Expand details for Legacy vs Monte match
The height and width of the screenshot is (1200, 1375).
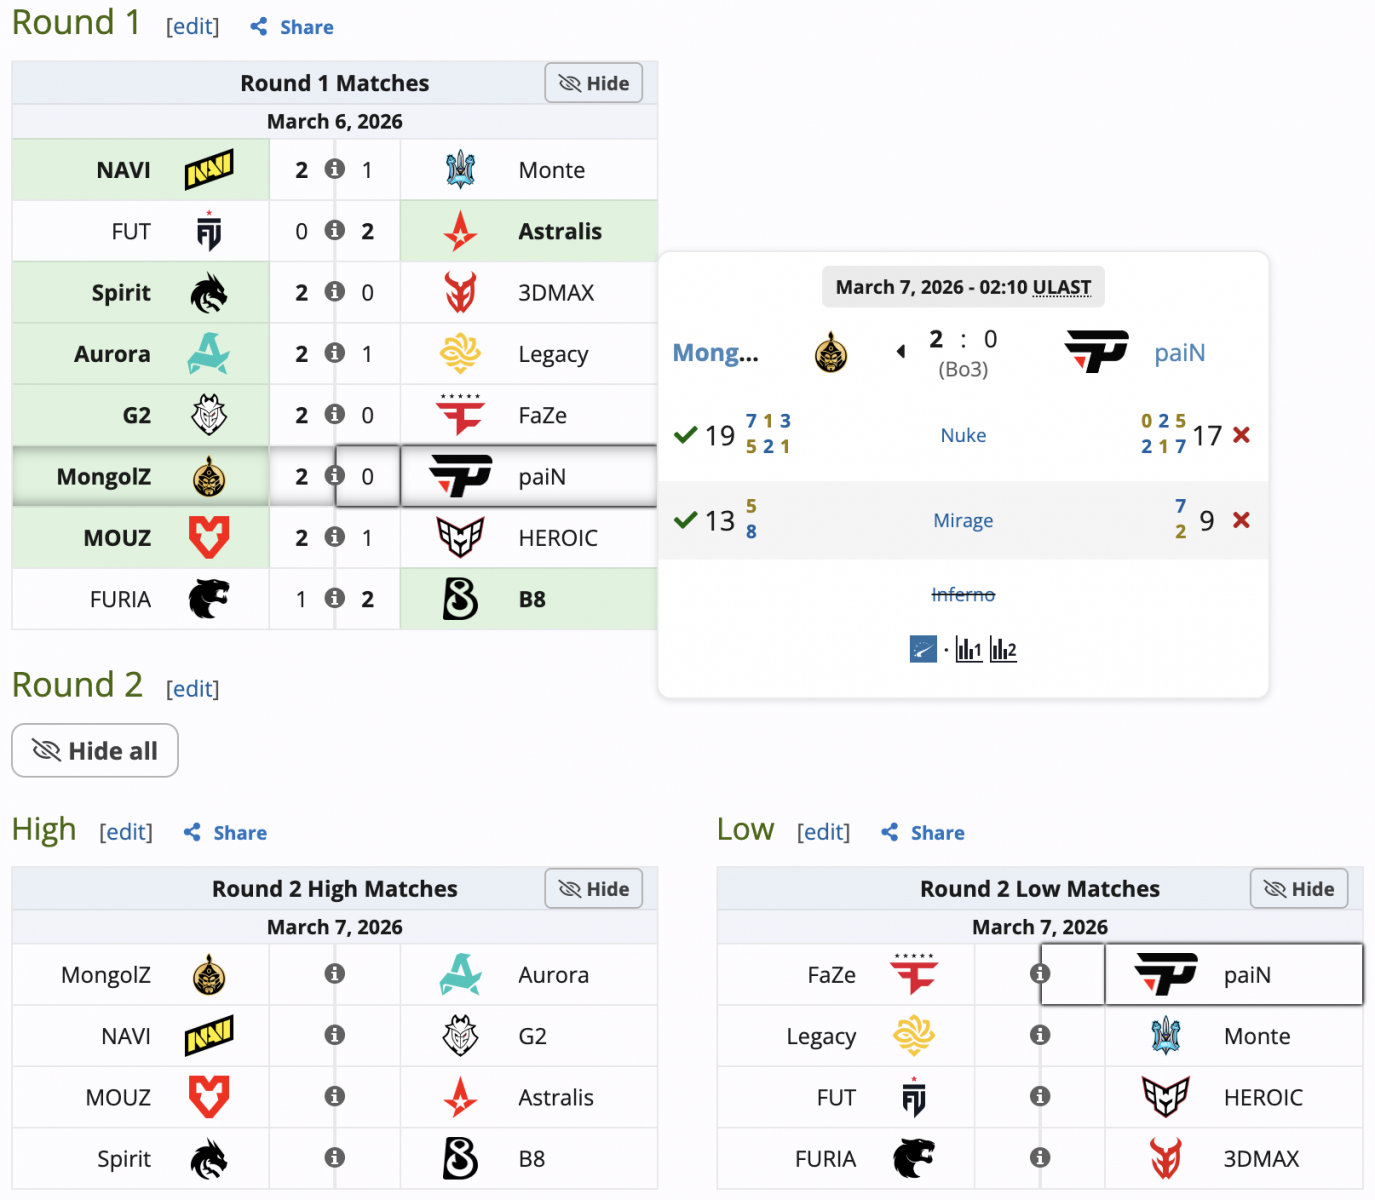[x=1040, y=1035]
